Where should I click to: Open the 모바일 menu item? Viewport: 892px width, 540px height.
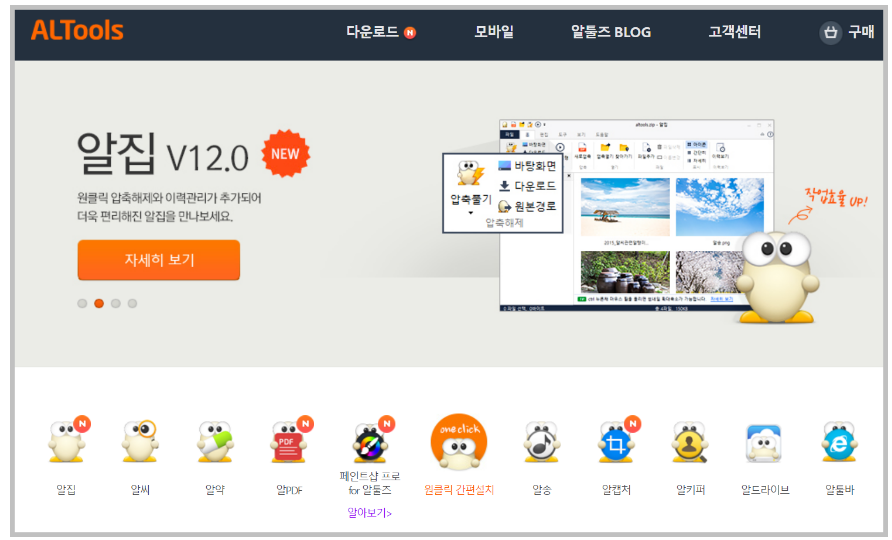tap(494, 31)
